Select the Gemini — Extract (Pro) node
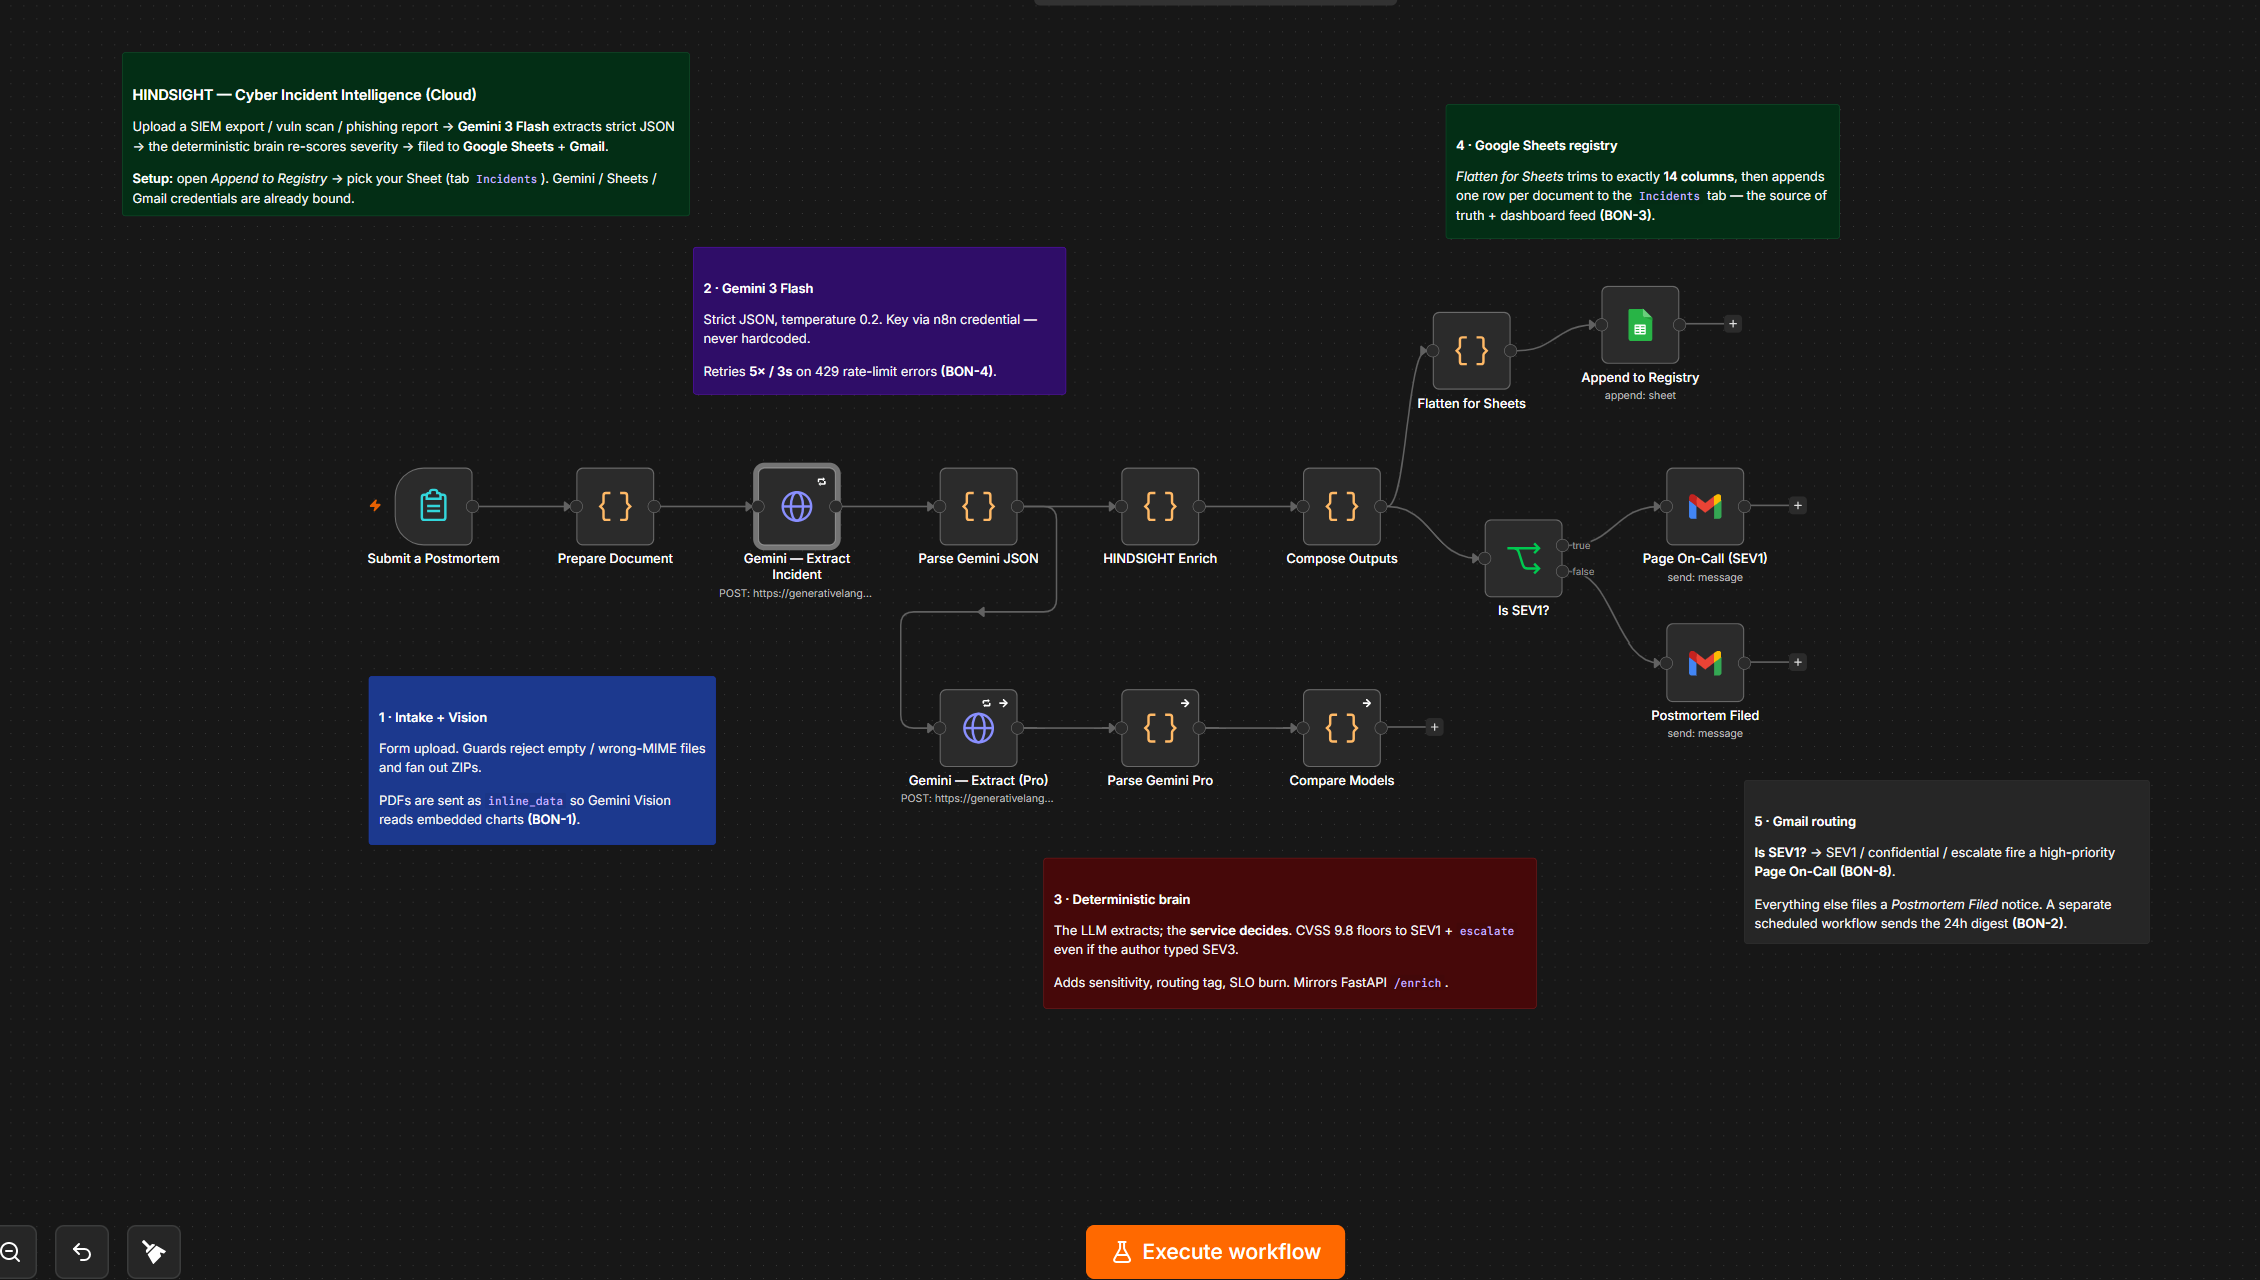 tap(979, 728)
